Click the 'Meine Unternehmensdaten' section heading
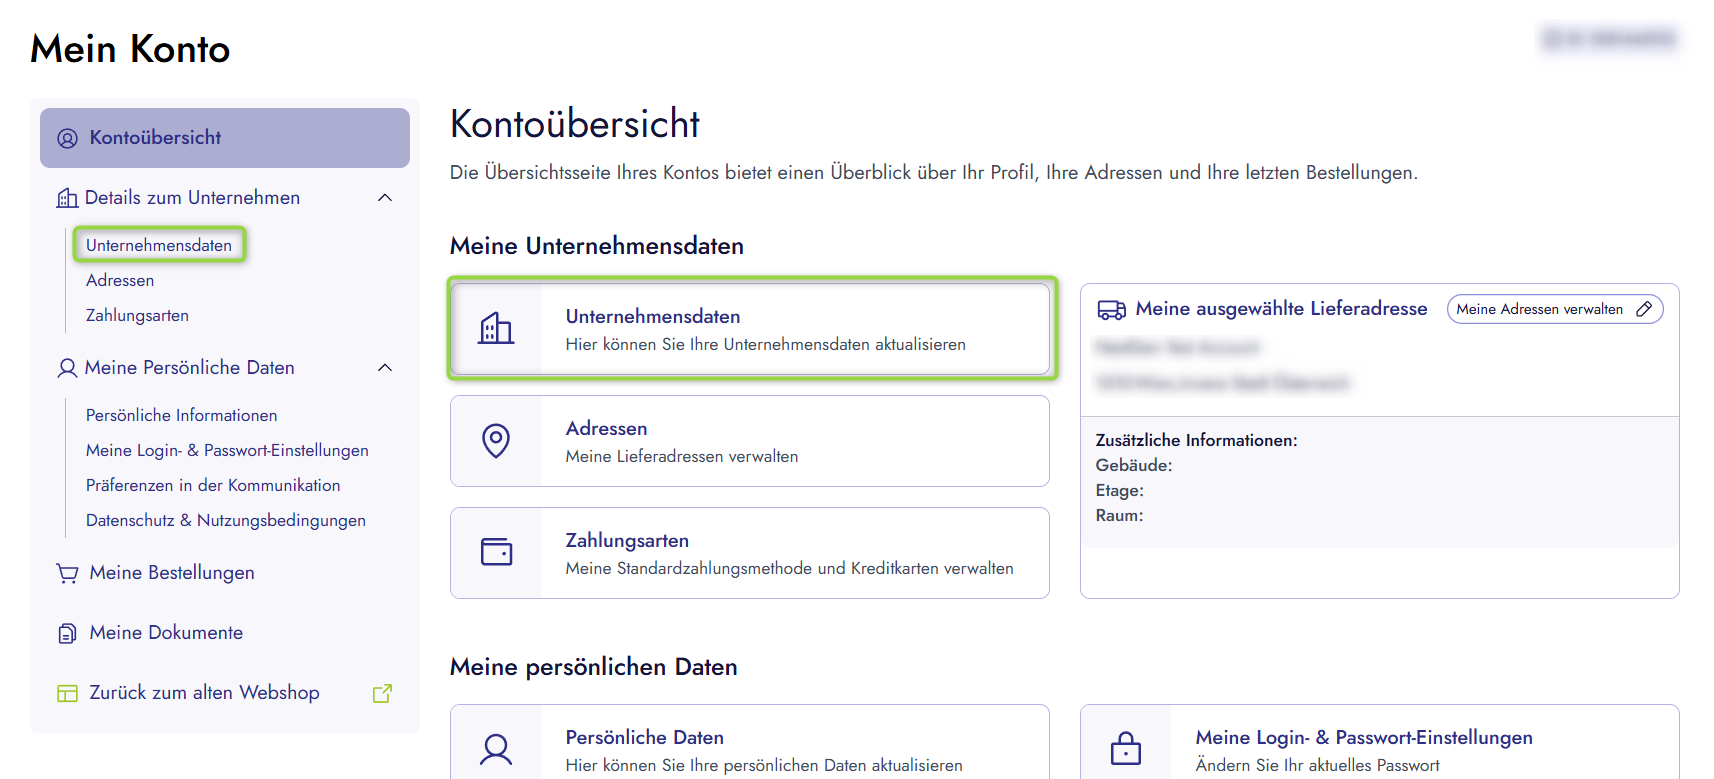 tap(597, 246)
